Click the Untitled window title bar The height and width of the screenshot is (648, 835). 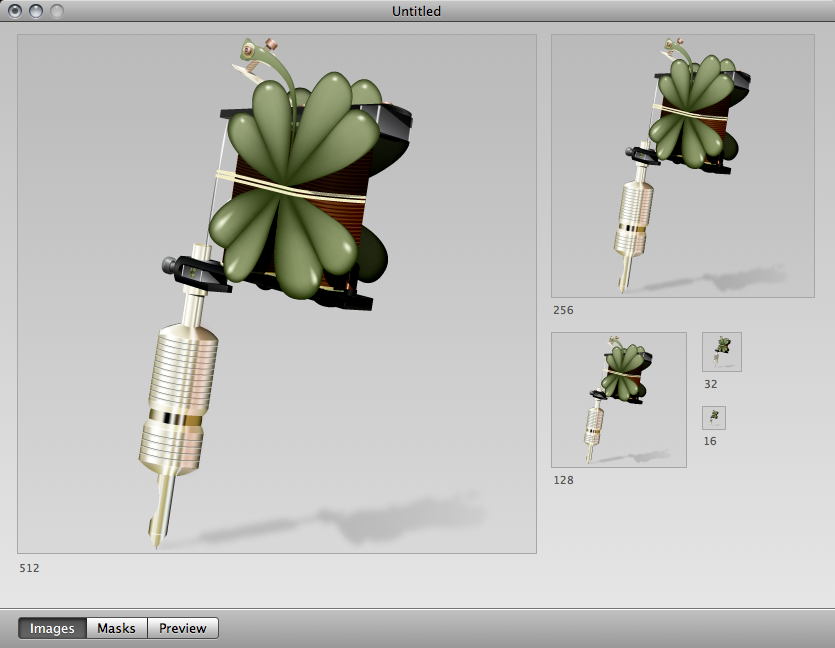(415, 11)
